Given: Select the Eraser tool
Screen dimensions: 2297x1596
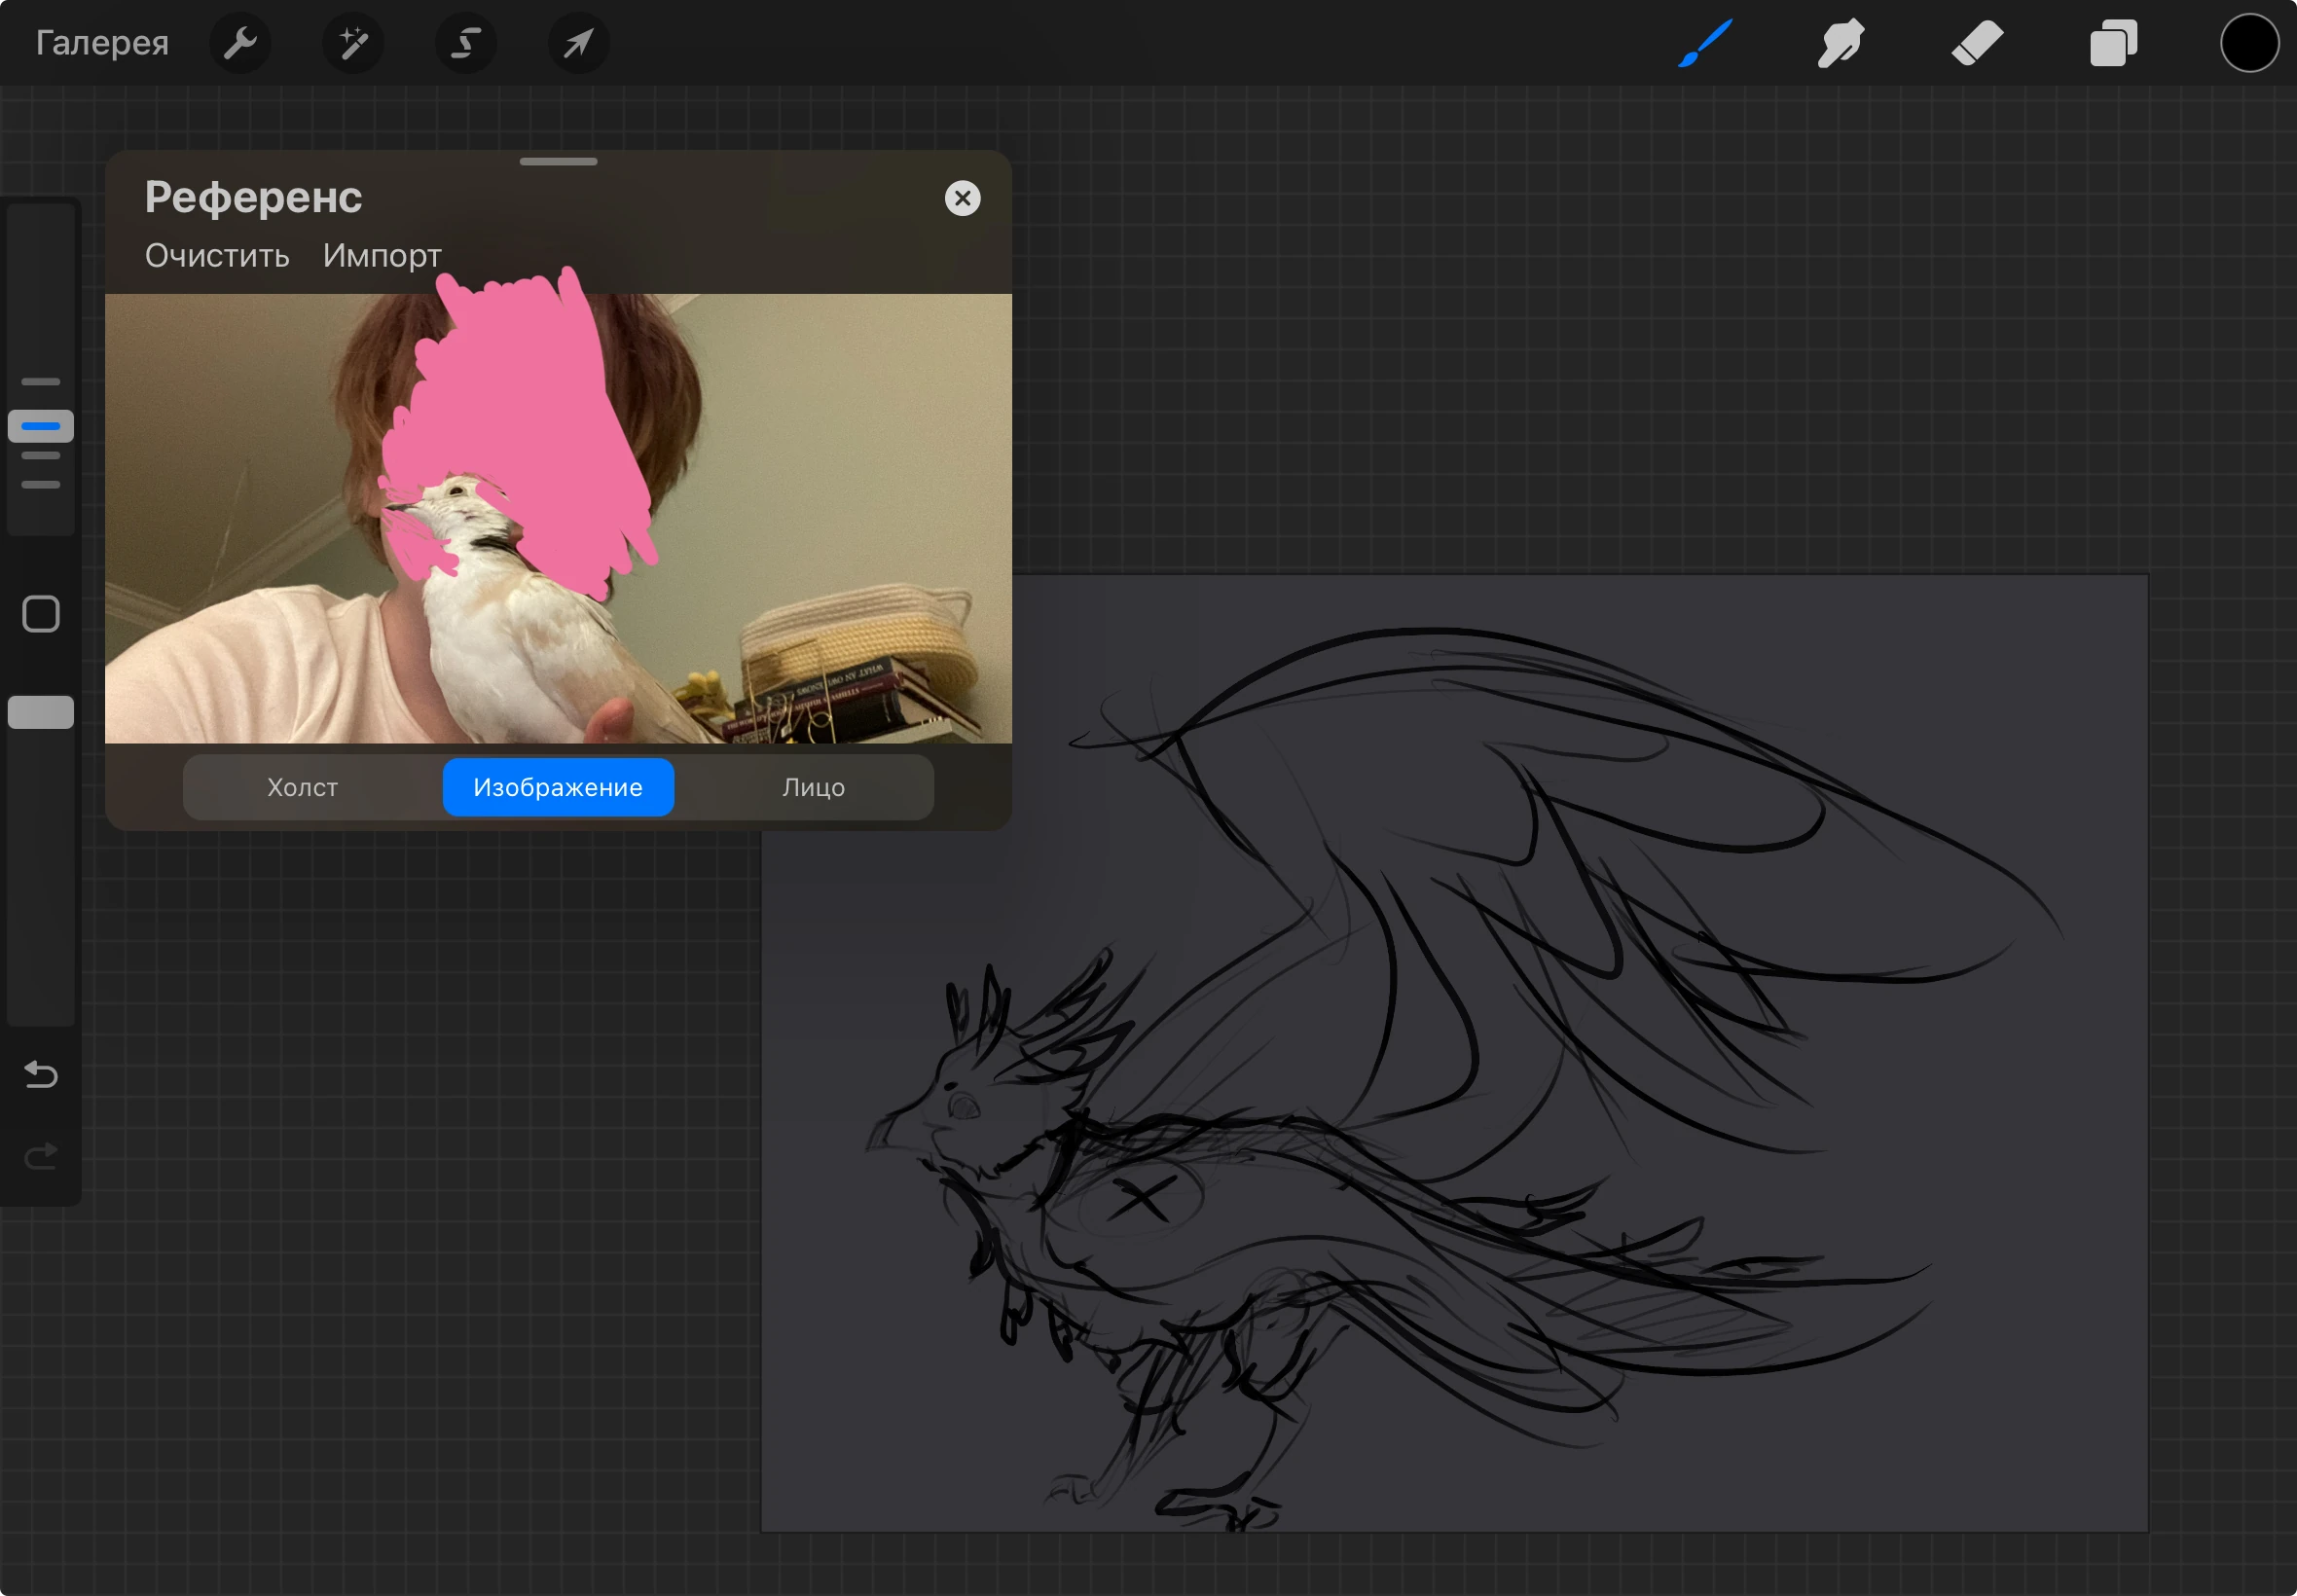Looking at the screenshot, I should tap(1977, 43).
